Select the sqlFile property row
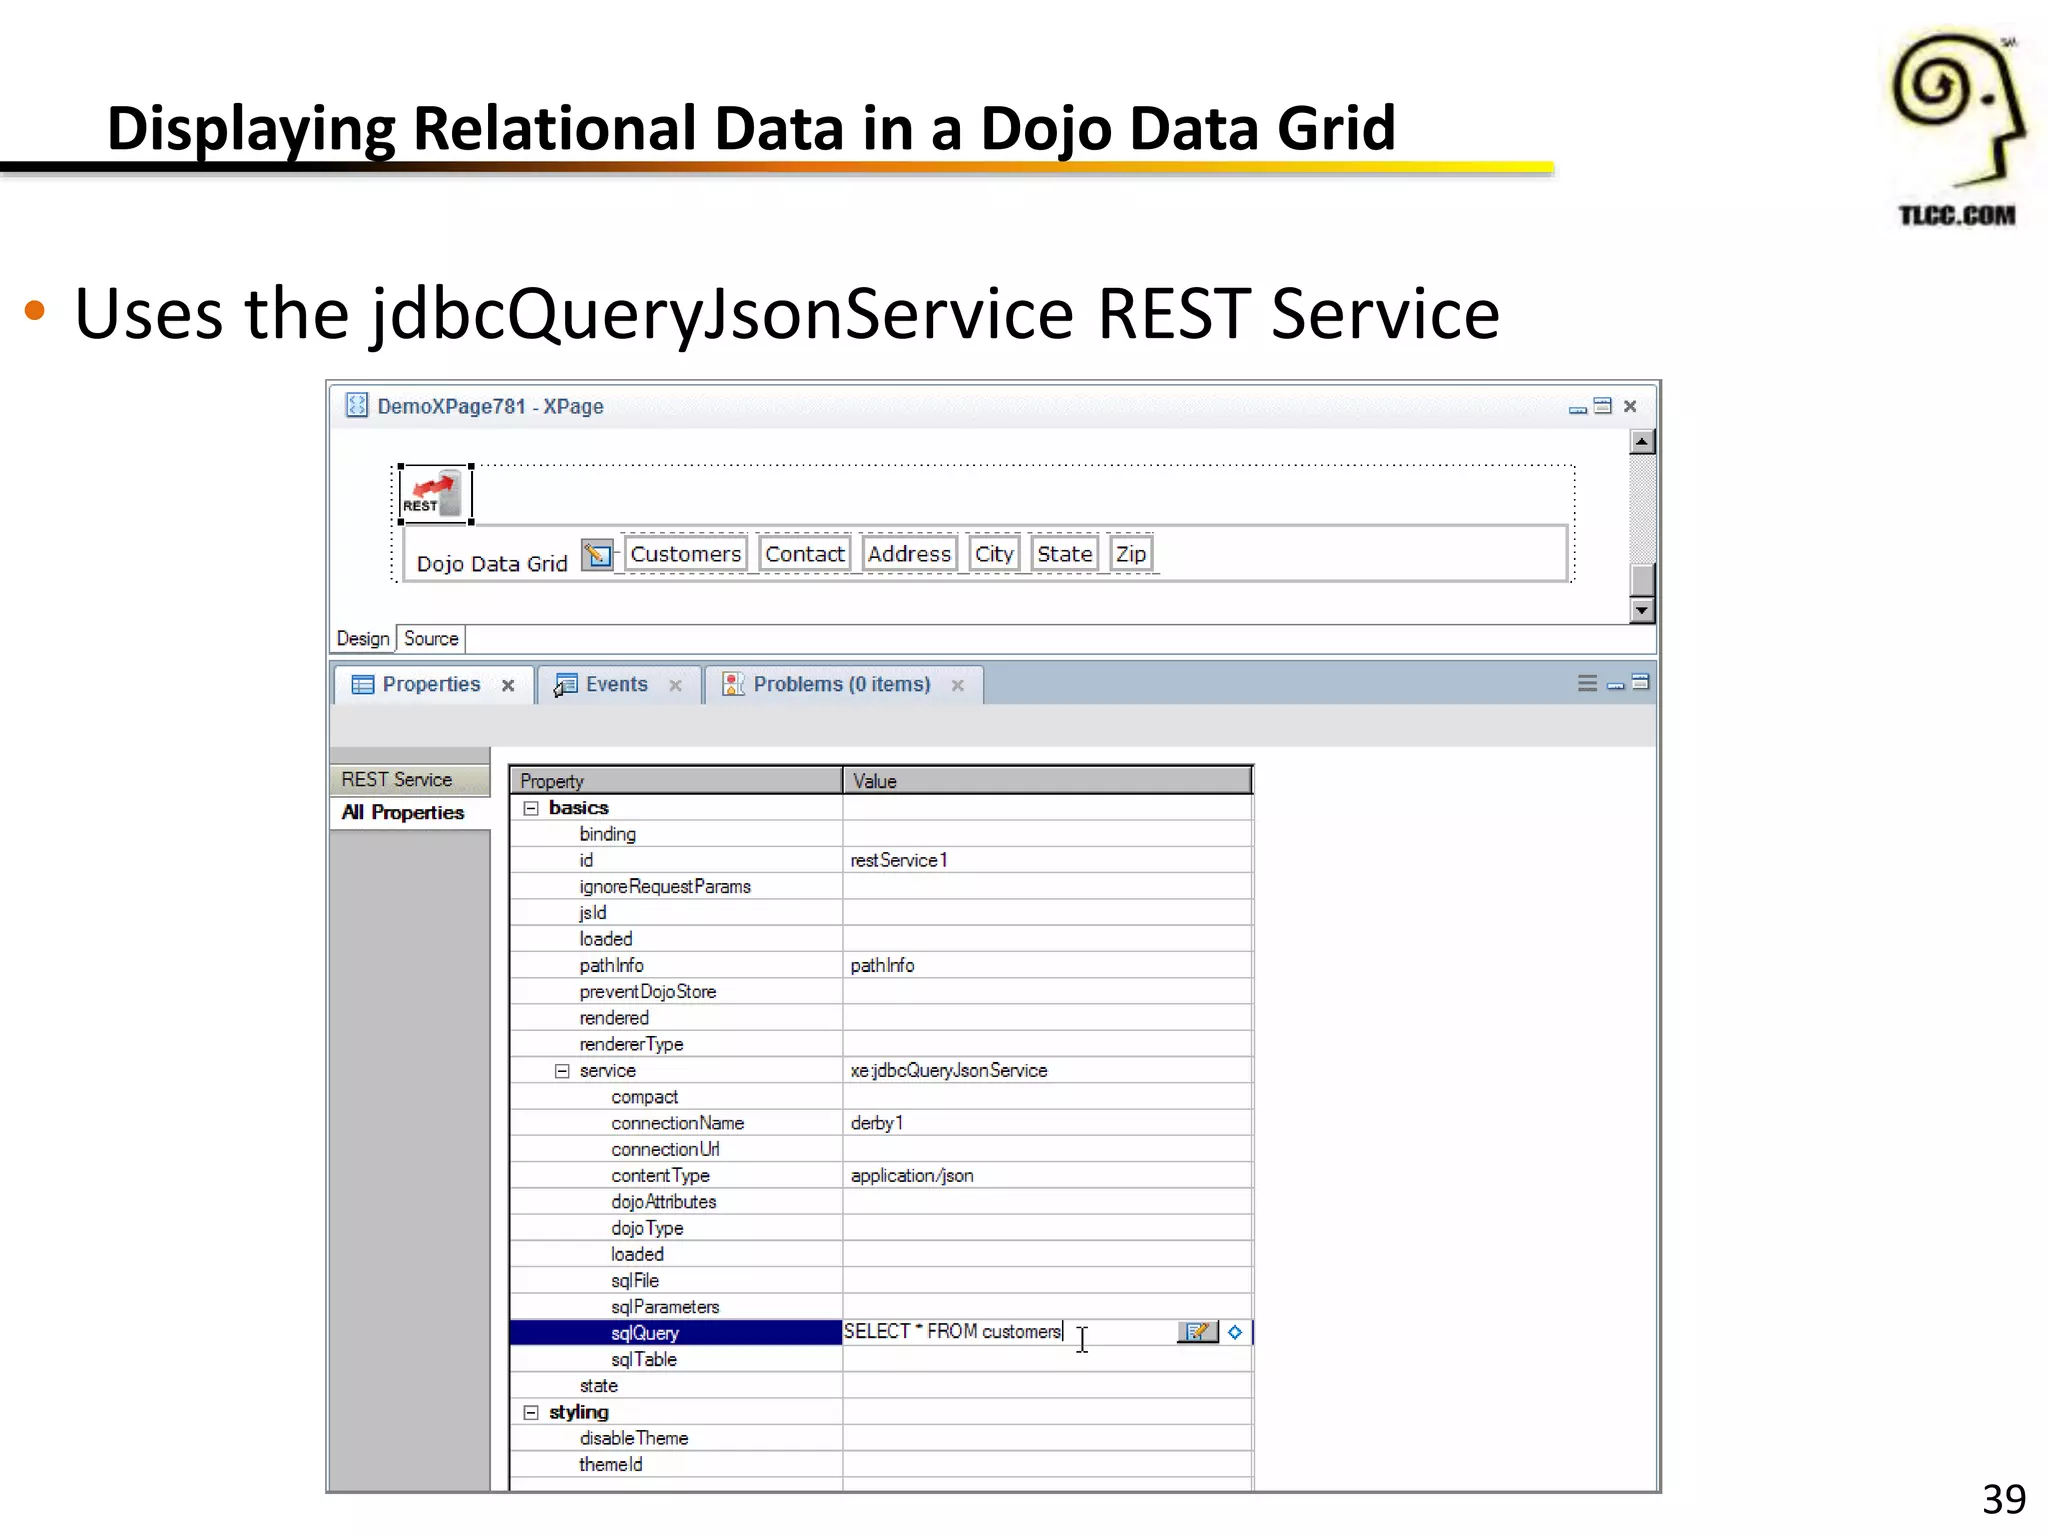Viewport: 2048px width, 1536px height. pyautogui.click(x=881, y=1281)
